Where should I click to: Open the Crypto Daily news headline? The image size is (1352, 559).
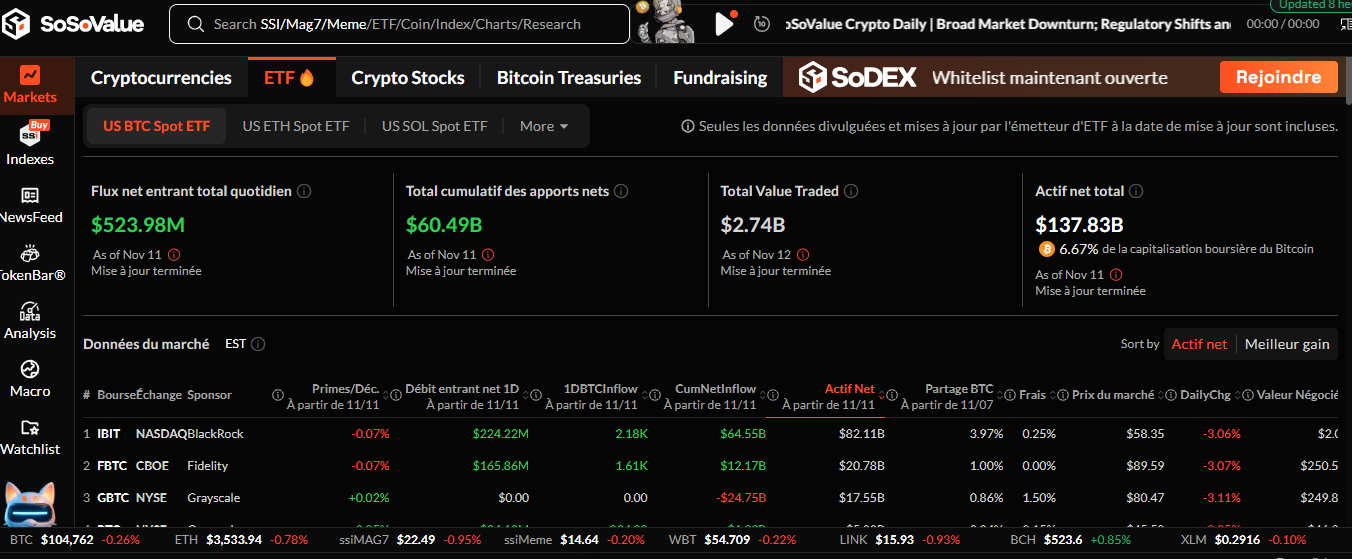click(1008, 24)
